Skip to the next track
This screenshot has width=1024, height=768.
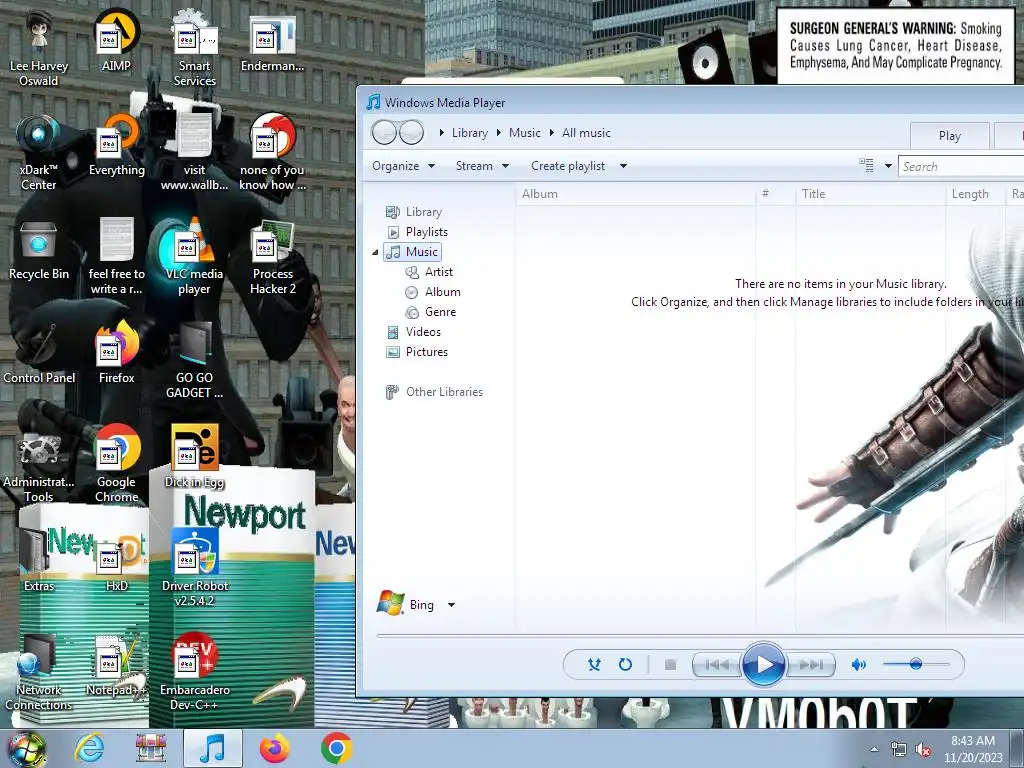point(810,665)
